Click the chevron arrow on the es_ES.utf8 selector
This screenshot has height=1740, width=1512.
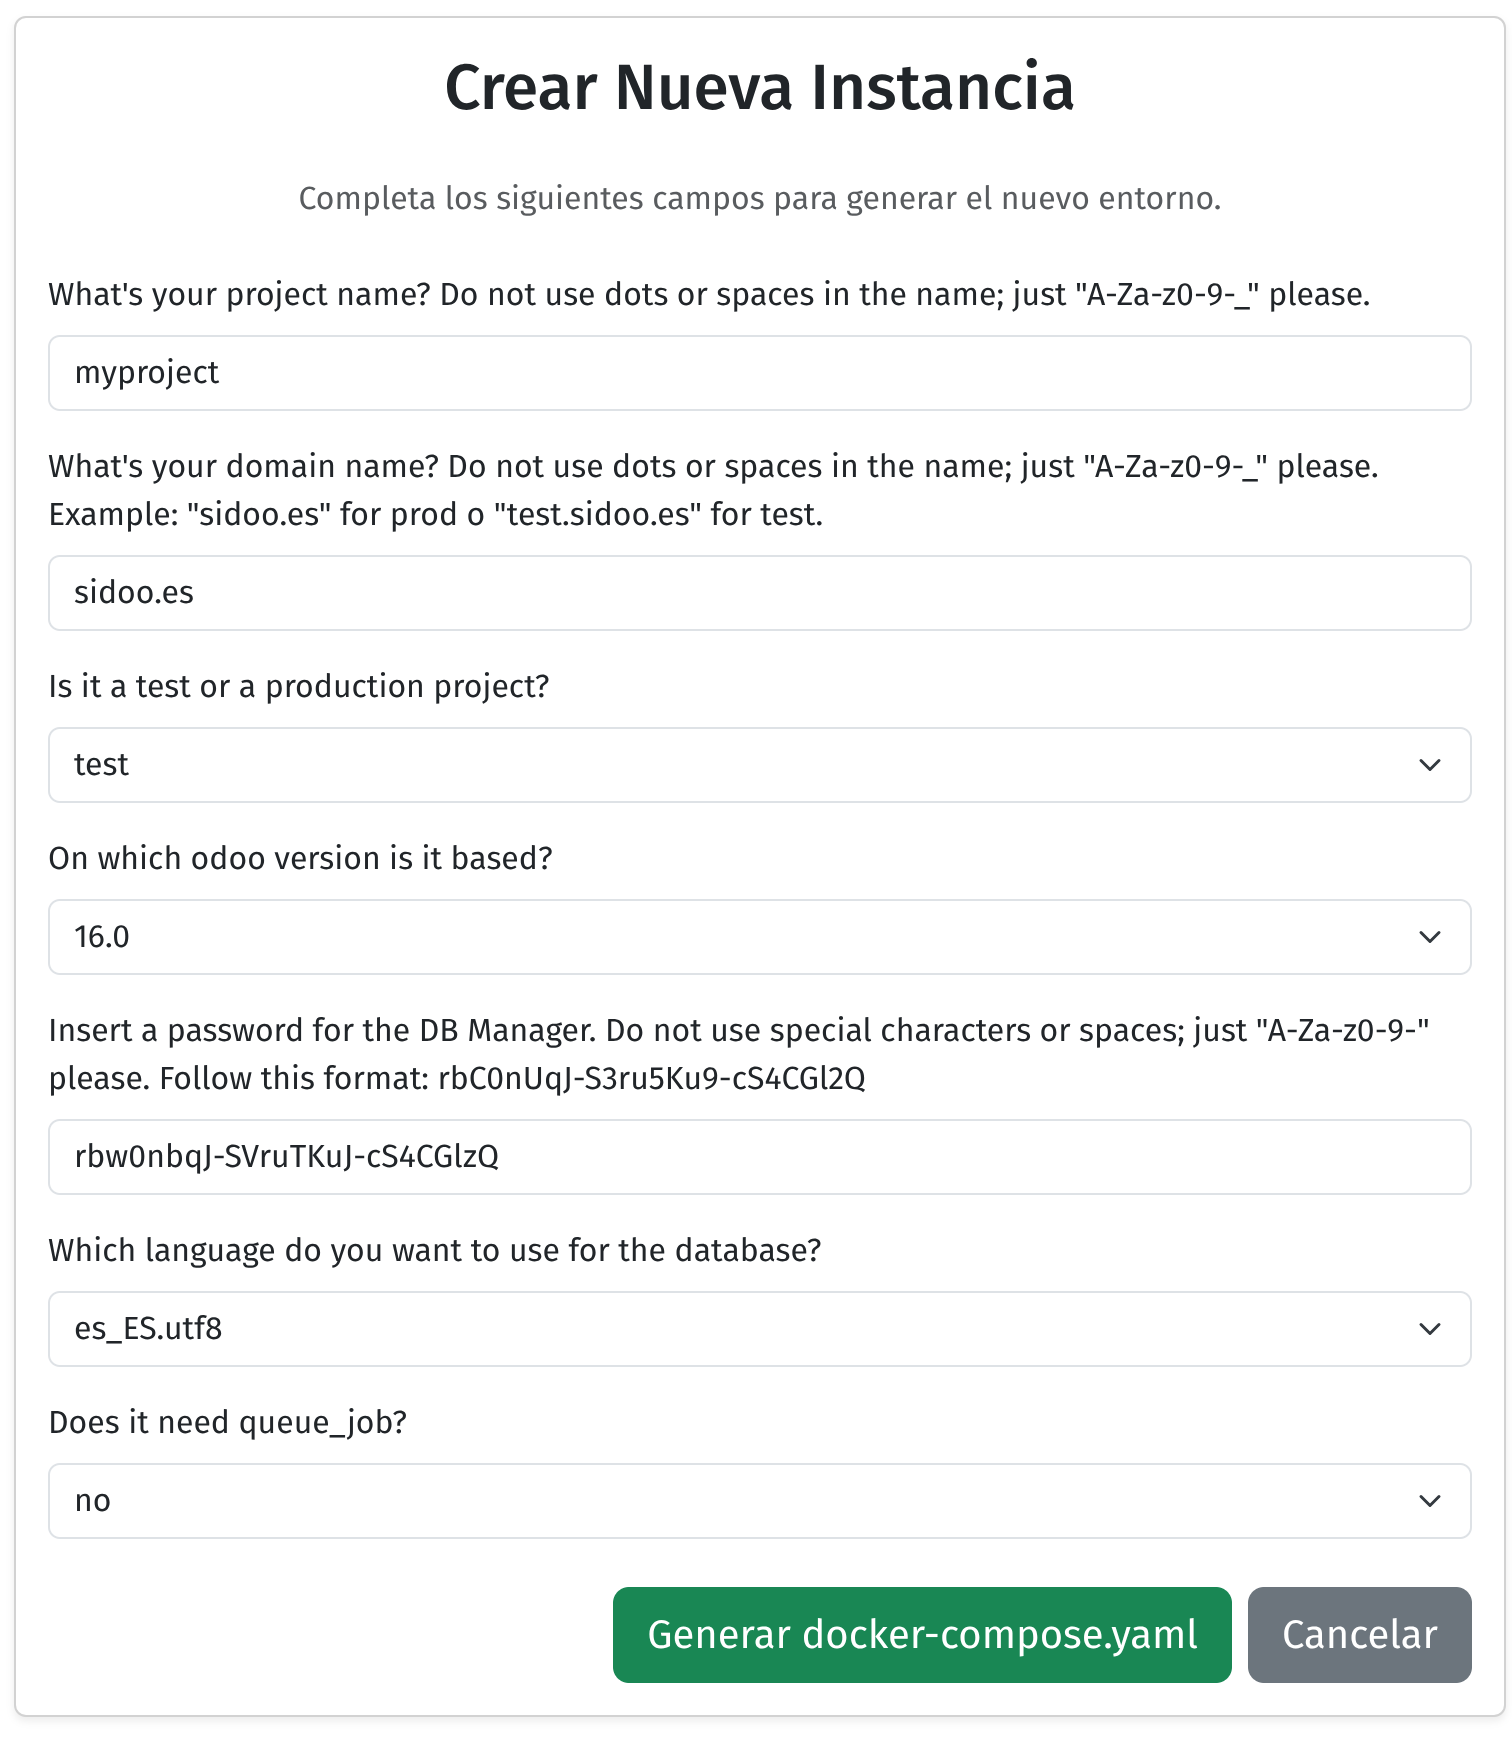click(1430, 1329)
